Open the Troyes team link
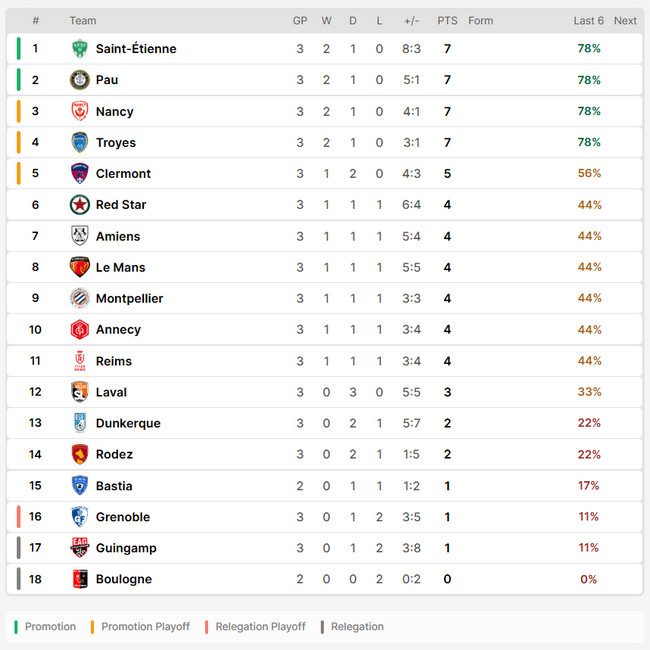Image resolution: width=650 pixels, height=650 pixels. 115,143
